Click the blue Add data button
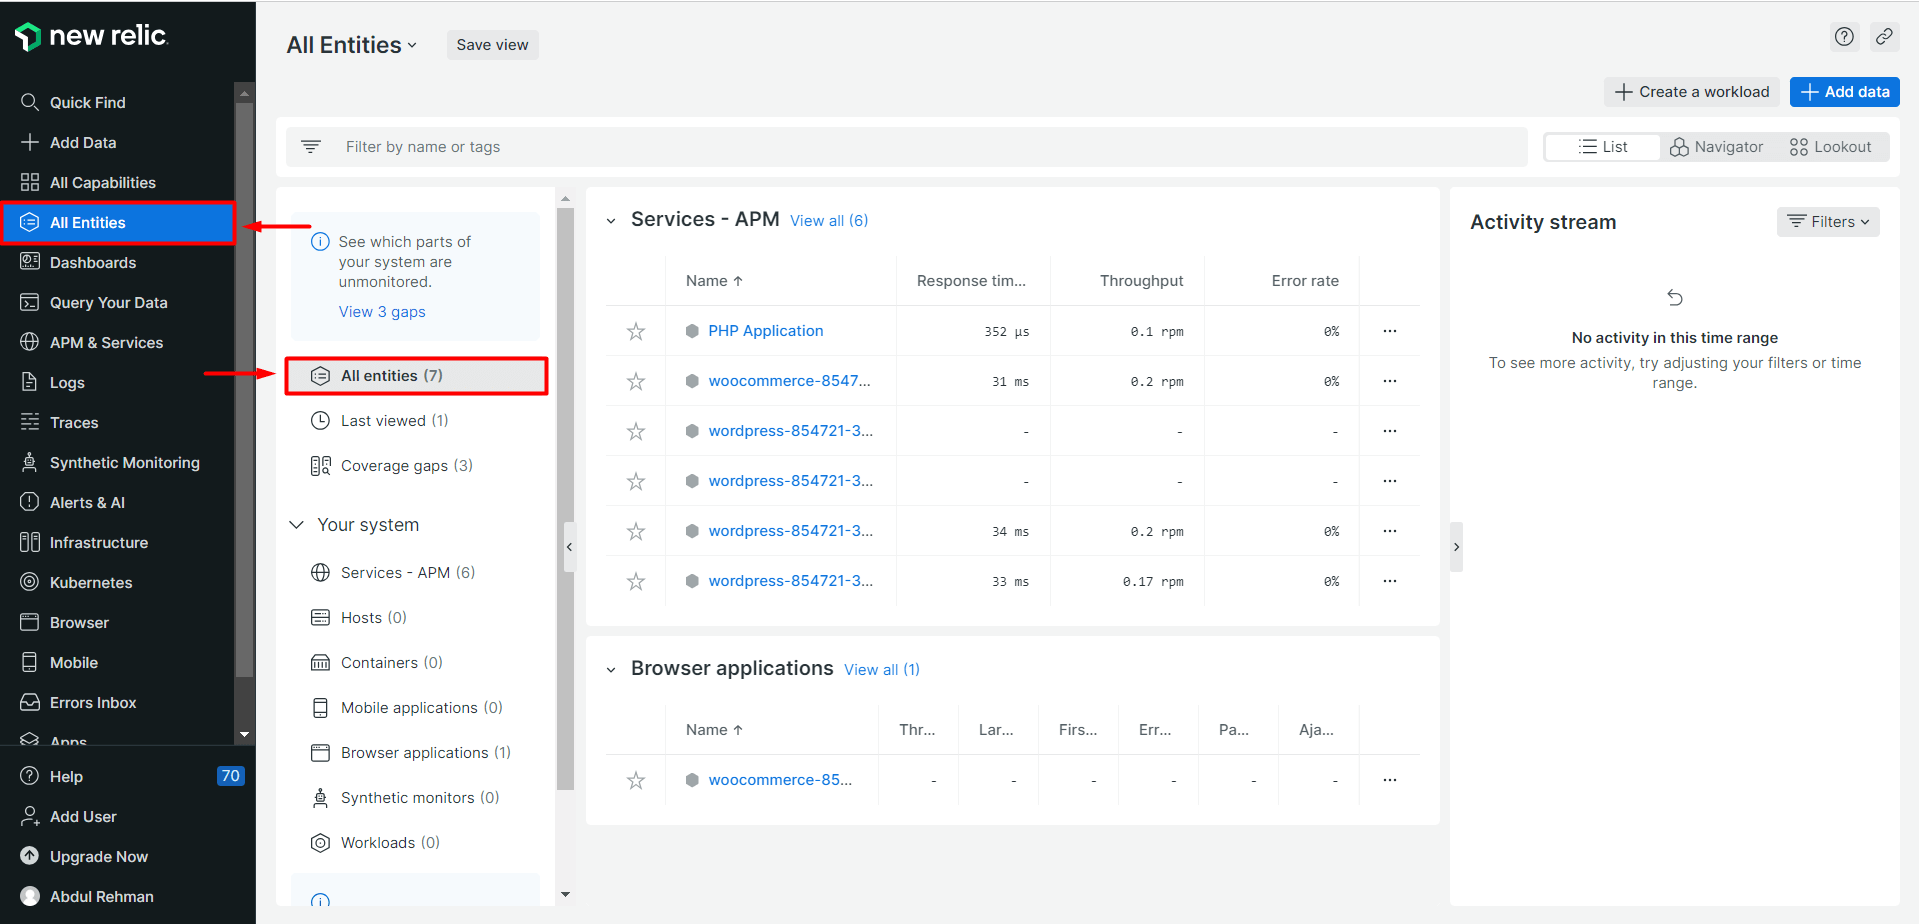Image resolution: width=1919 pixels, height=924 pixels. [1845, 92]
